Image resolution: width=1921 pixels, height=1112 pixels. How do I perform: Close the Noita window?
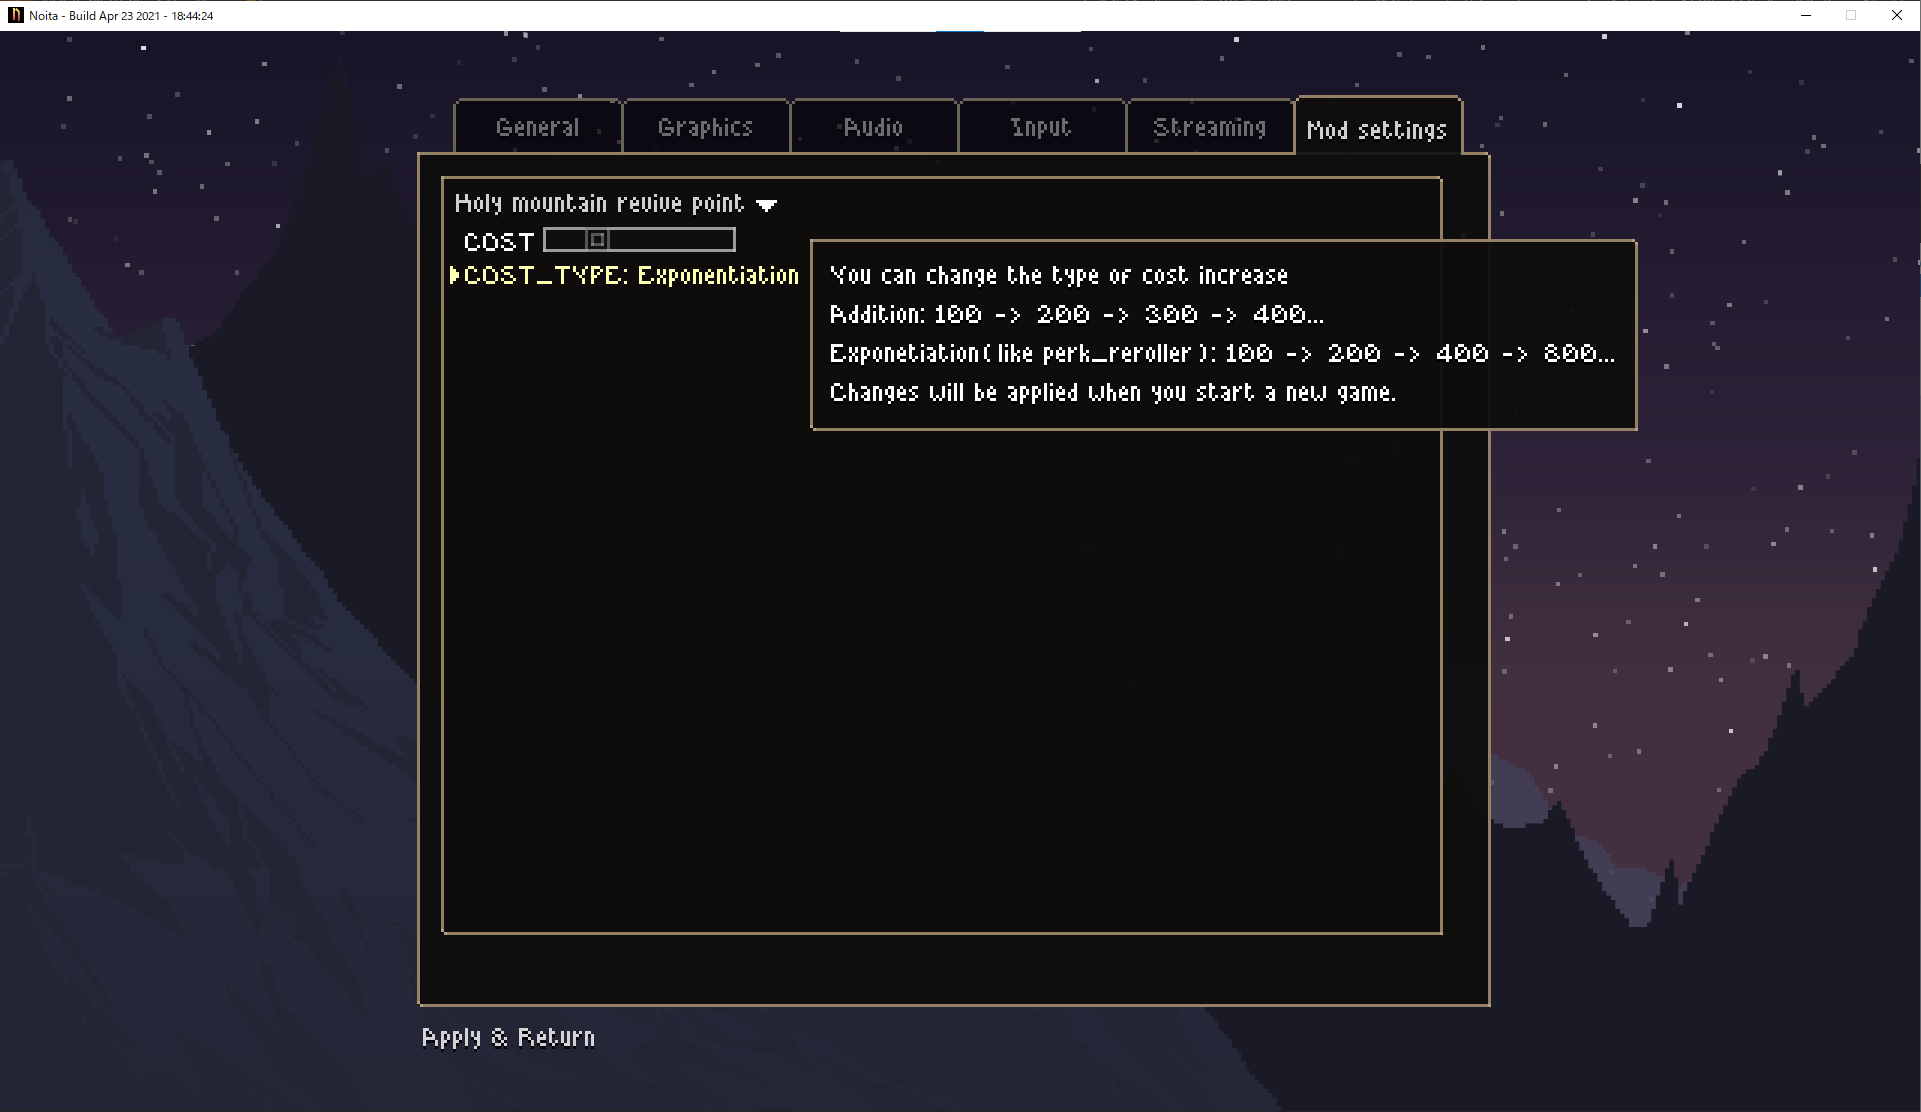[1896, 15]
